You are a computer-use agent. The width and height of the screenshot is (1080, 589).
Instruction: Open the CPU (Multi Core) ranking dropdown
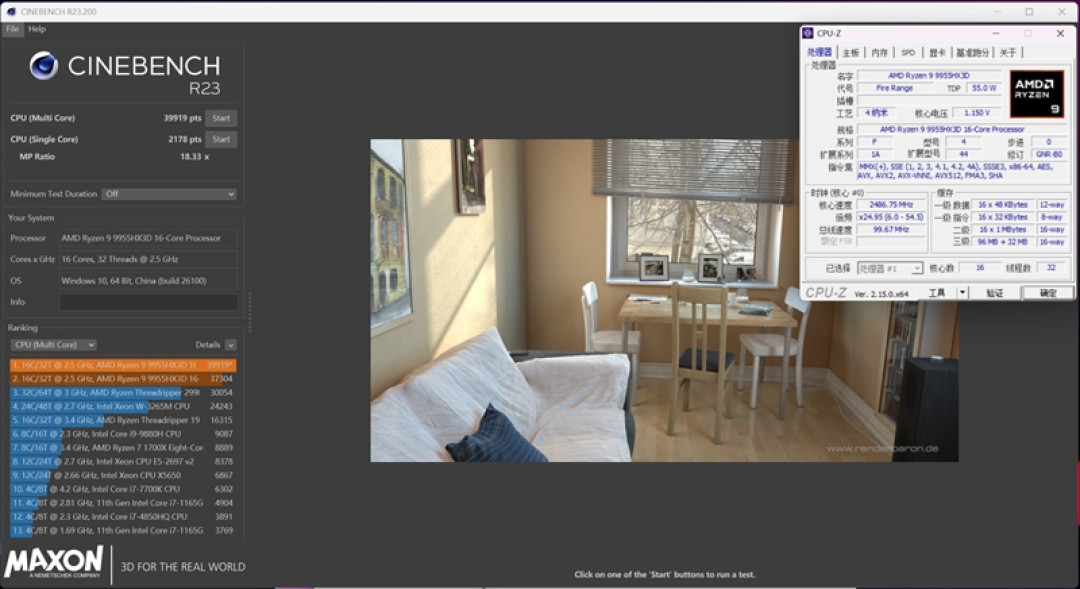pyautogui.click(x=54, y=344)
